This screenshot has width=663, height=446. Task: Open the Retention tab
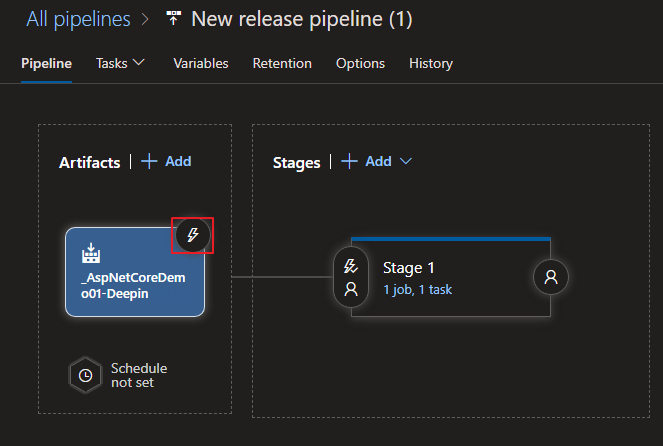pos(282,63)
